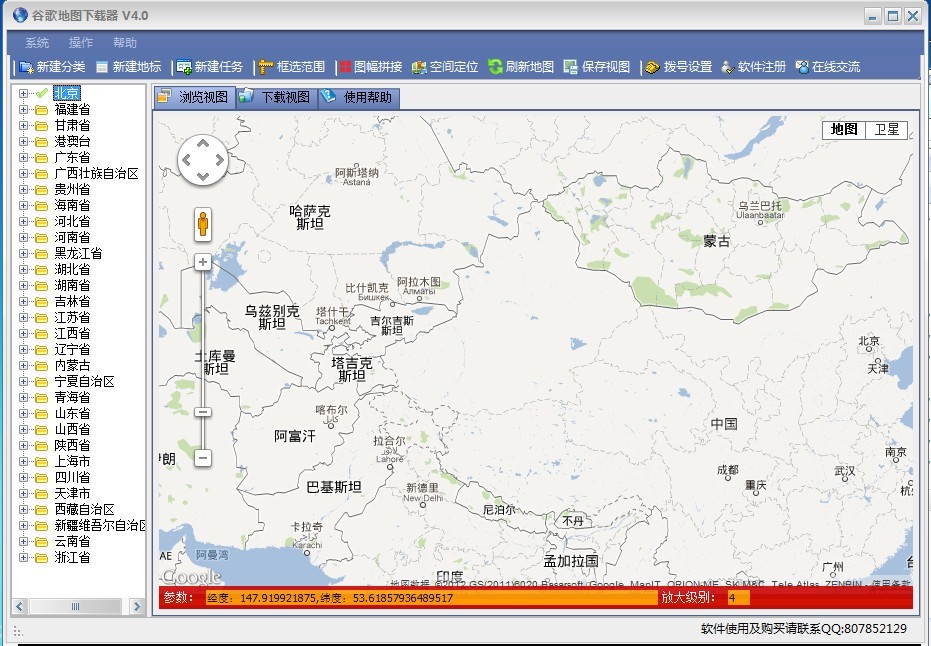Open 空间定位 from the toolbar
931x646 pixels.
[x=419, y=67]
